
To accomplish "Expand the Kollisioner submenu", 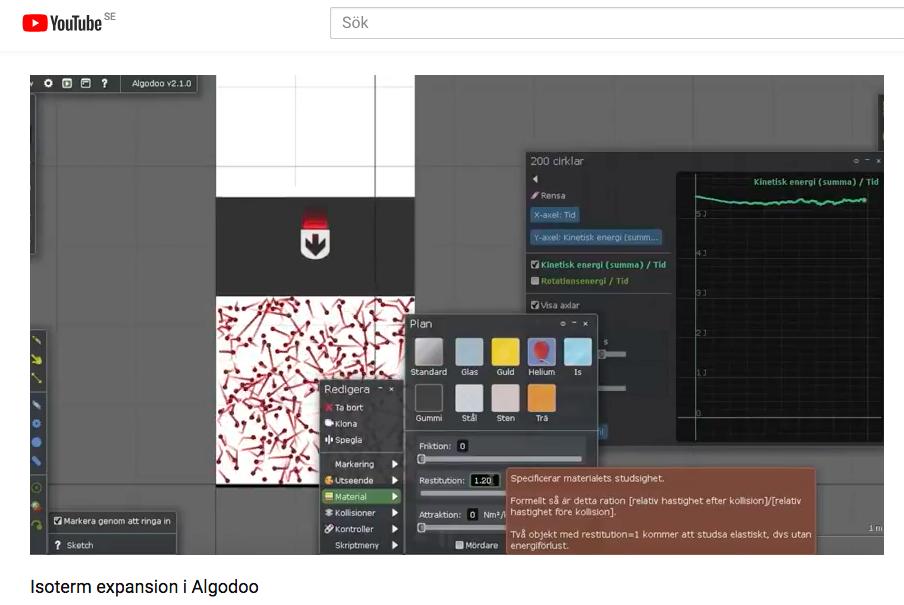I will point(361,513).
